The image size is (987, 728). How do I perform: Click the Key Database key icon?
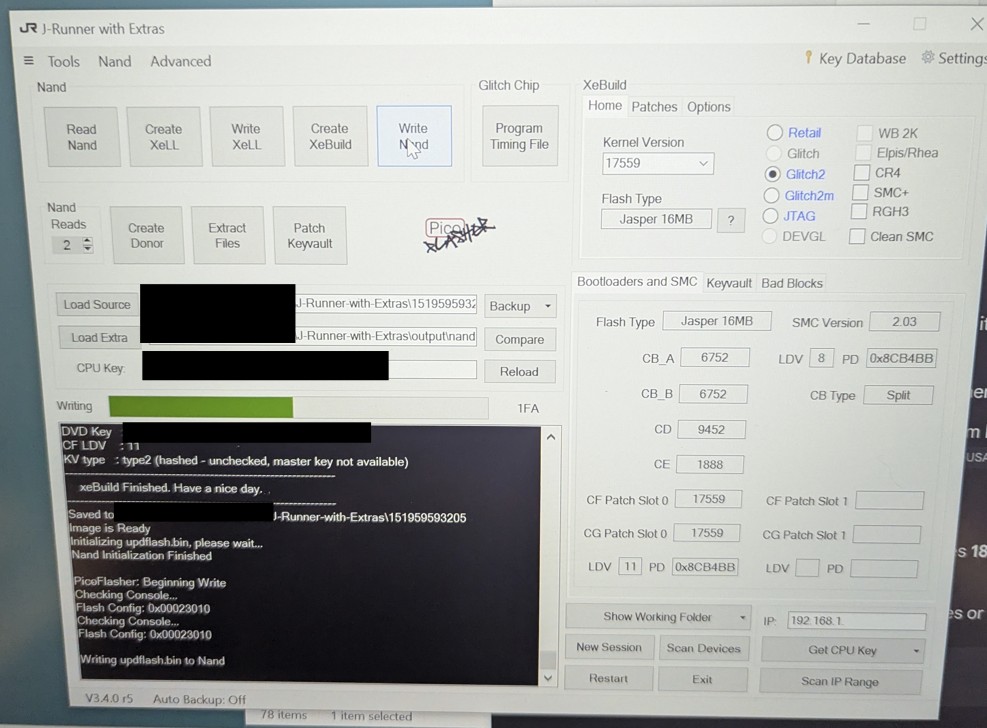tap(808, 58)
